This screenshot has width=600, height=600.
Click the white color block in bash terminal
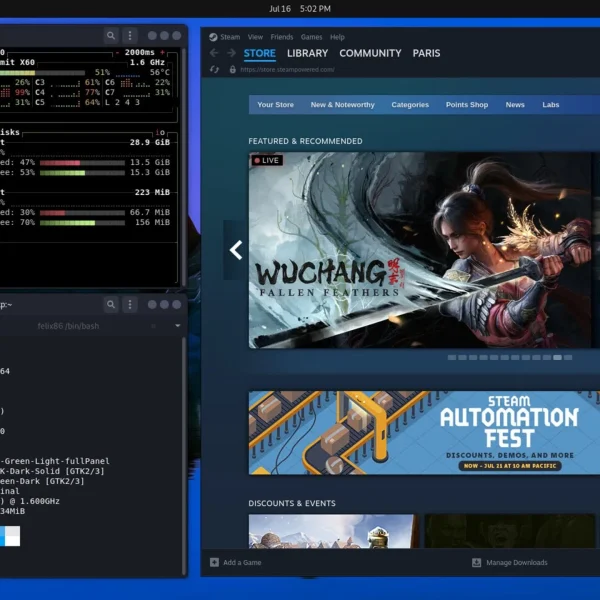point(13,536)
